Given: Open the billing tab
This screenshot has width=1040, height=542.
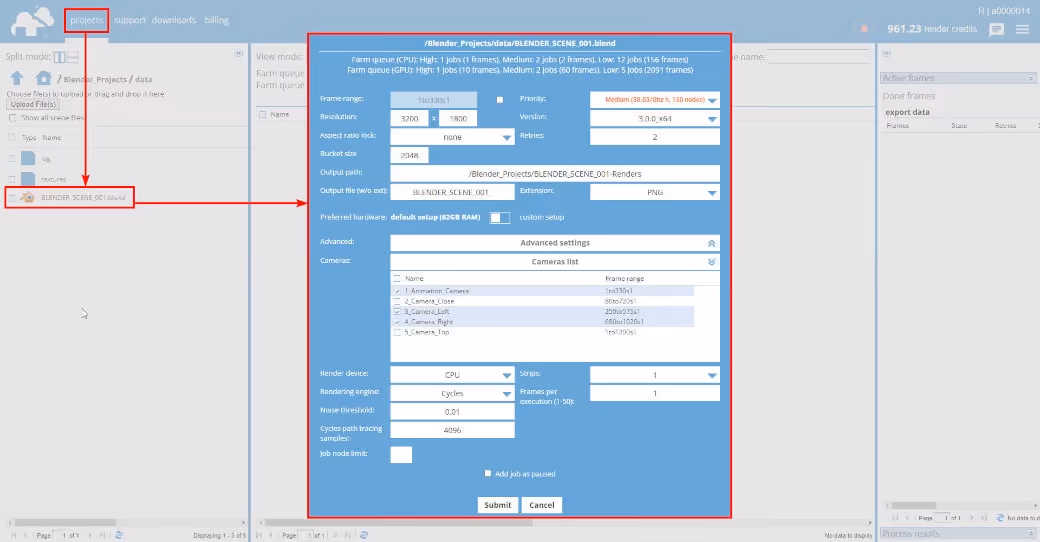Looking at the screenshot, I should 216,20.
